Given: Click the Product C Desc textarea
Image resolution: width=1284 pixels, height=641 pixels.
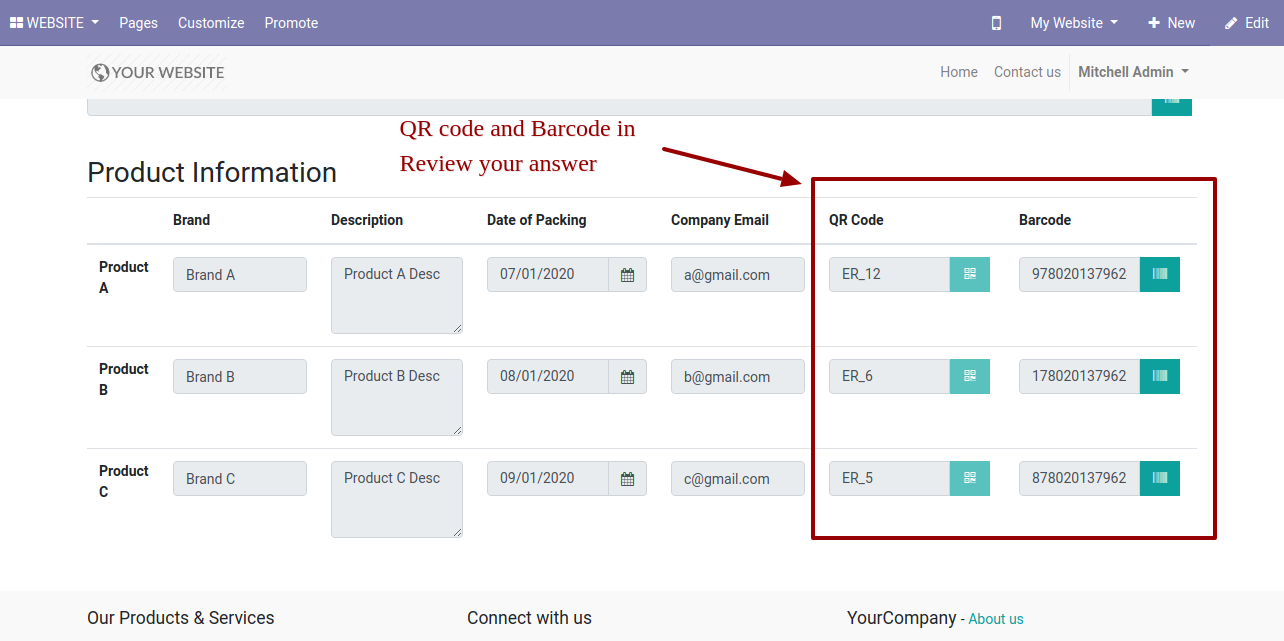Looking at the screenshot, I should pos(397,499).
